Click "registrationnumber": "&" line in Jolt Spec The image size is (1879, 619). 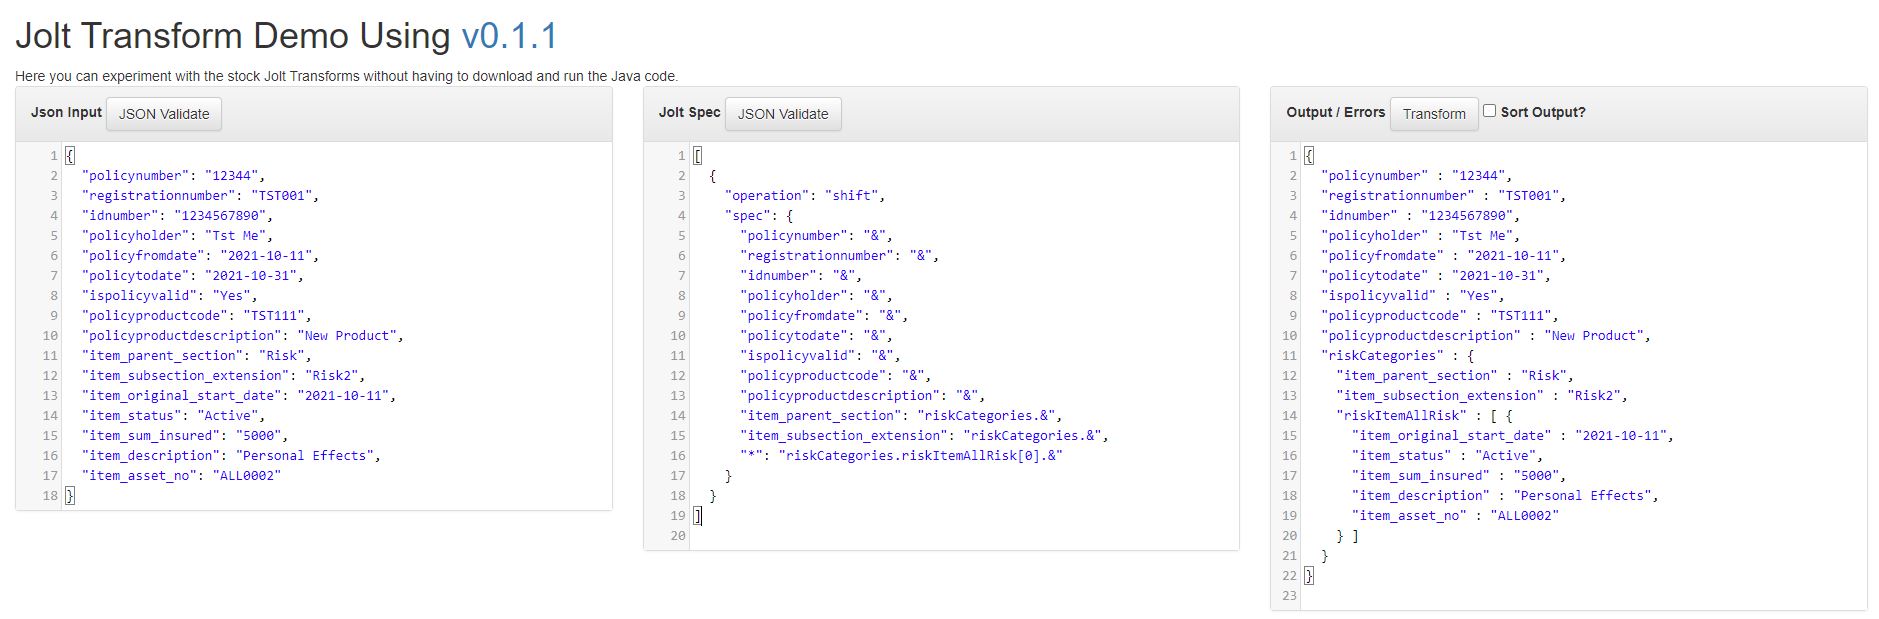coord(840,256)
